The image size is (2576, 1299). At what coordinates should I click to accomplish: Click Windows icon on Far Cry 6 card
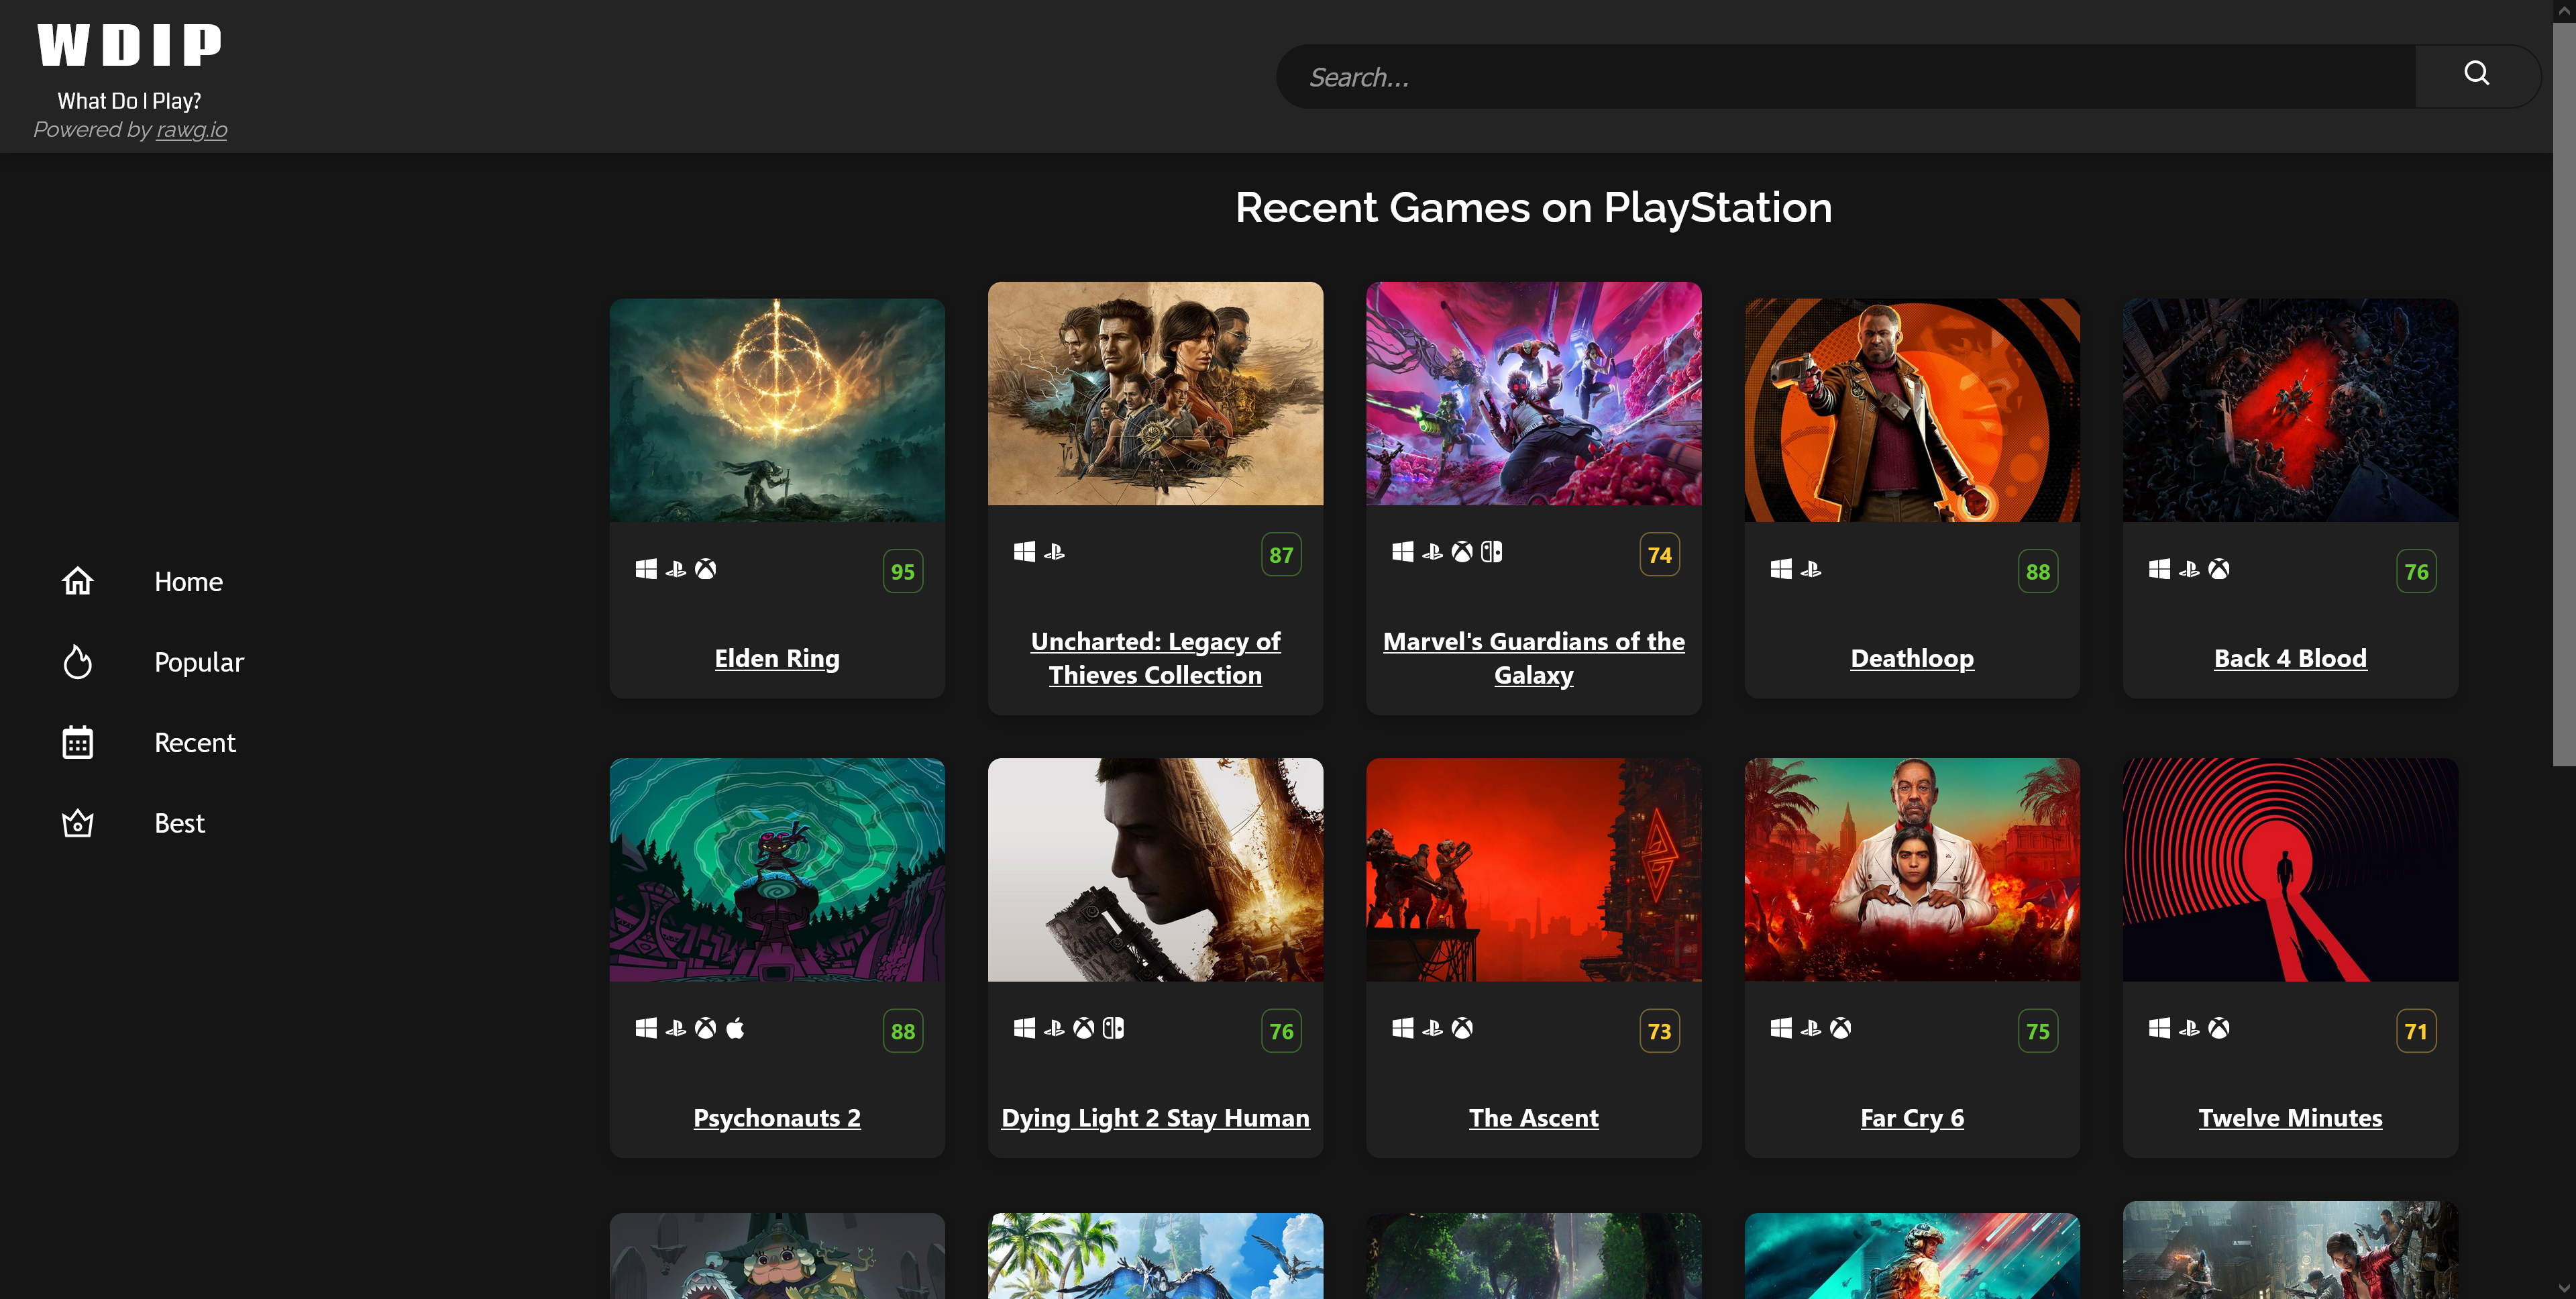1781,1028
